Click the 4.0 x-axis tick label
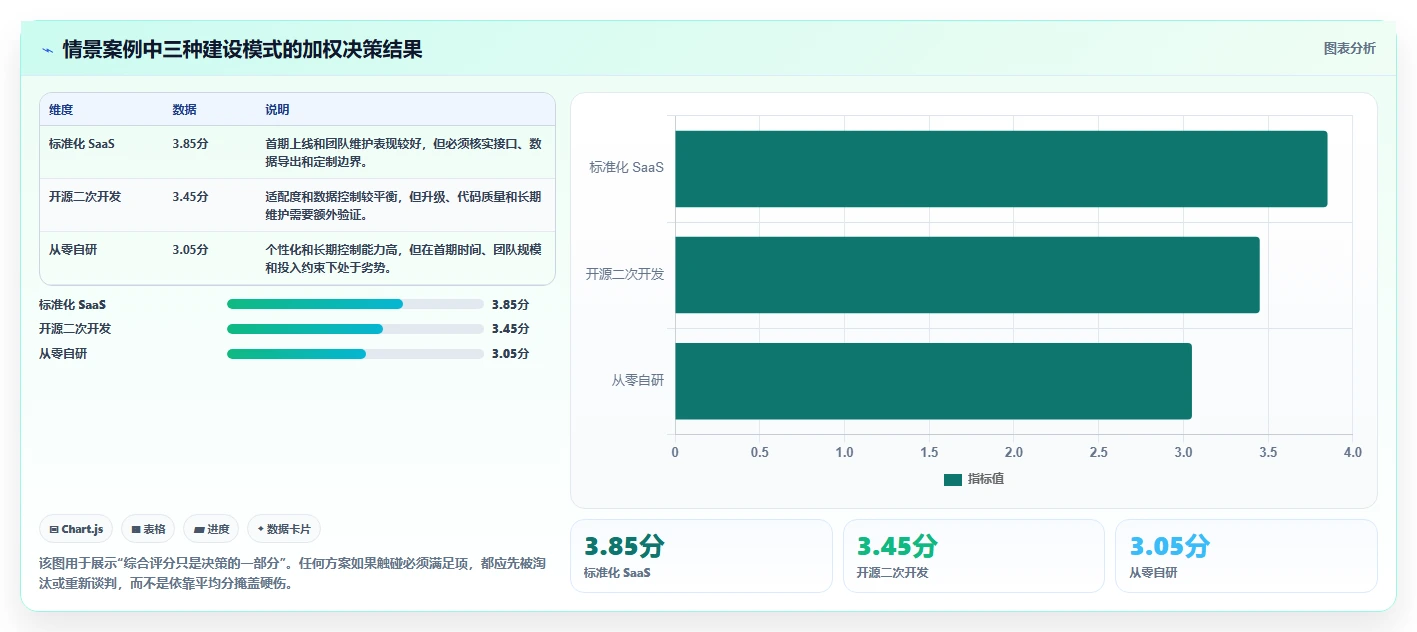The width and height of the screenshot is (1417, 632). click(1353, 452)
